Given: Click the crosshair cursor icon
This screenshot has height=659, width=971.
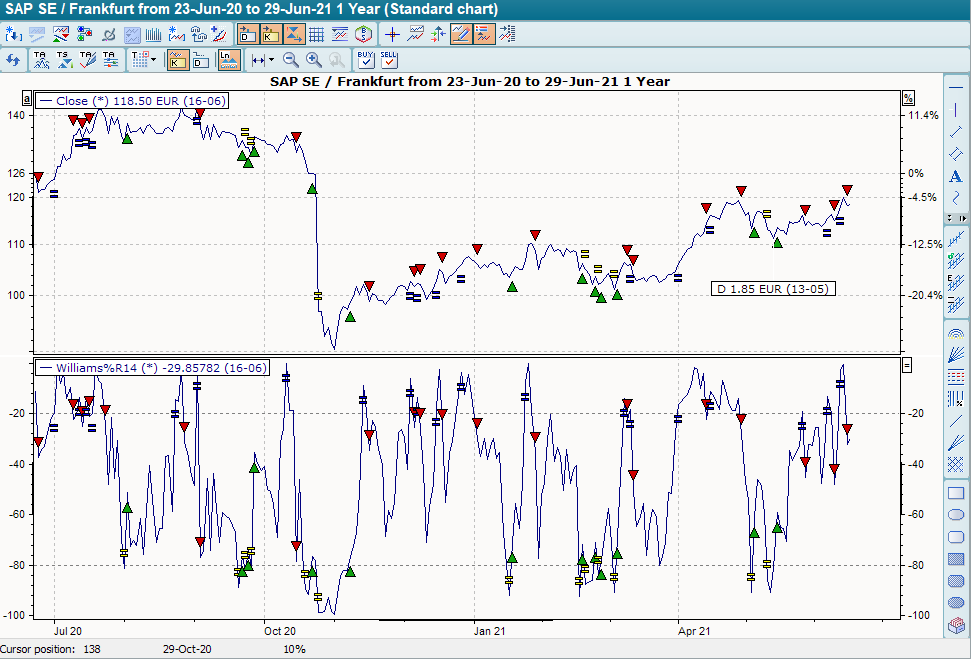Looking at the screenshot, I should pos(393,34).
